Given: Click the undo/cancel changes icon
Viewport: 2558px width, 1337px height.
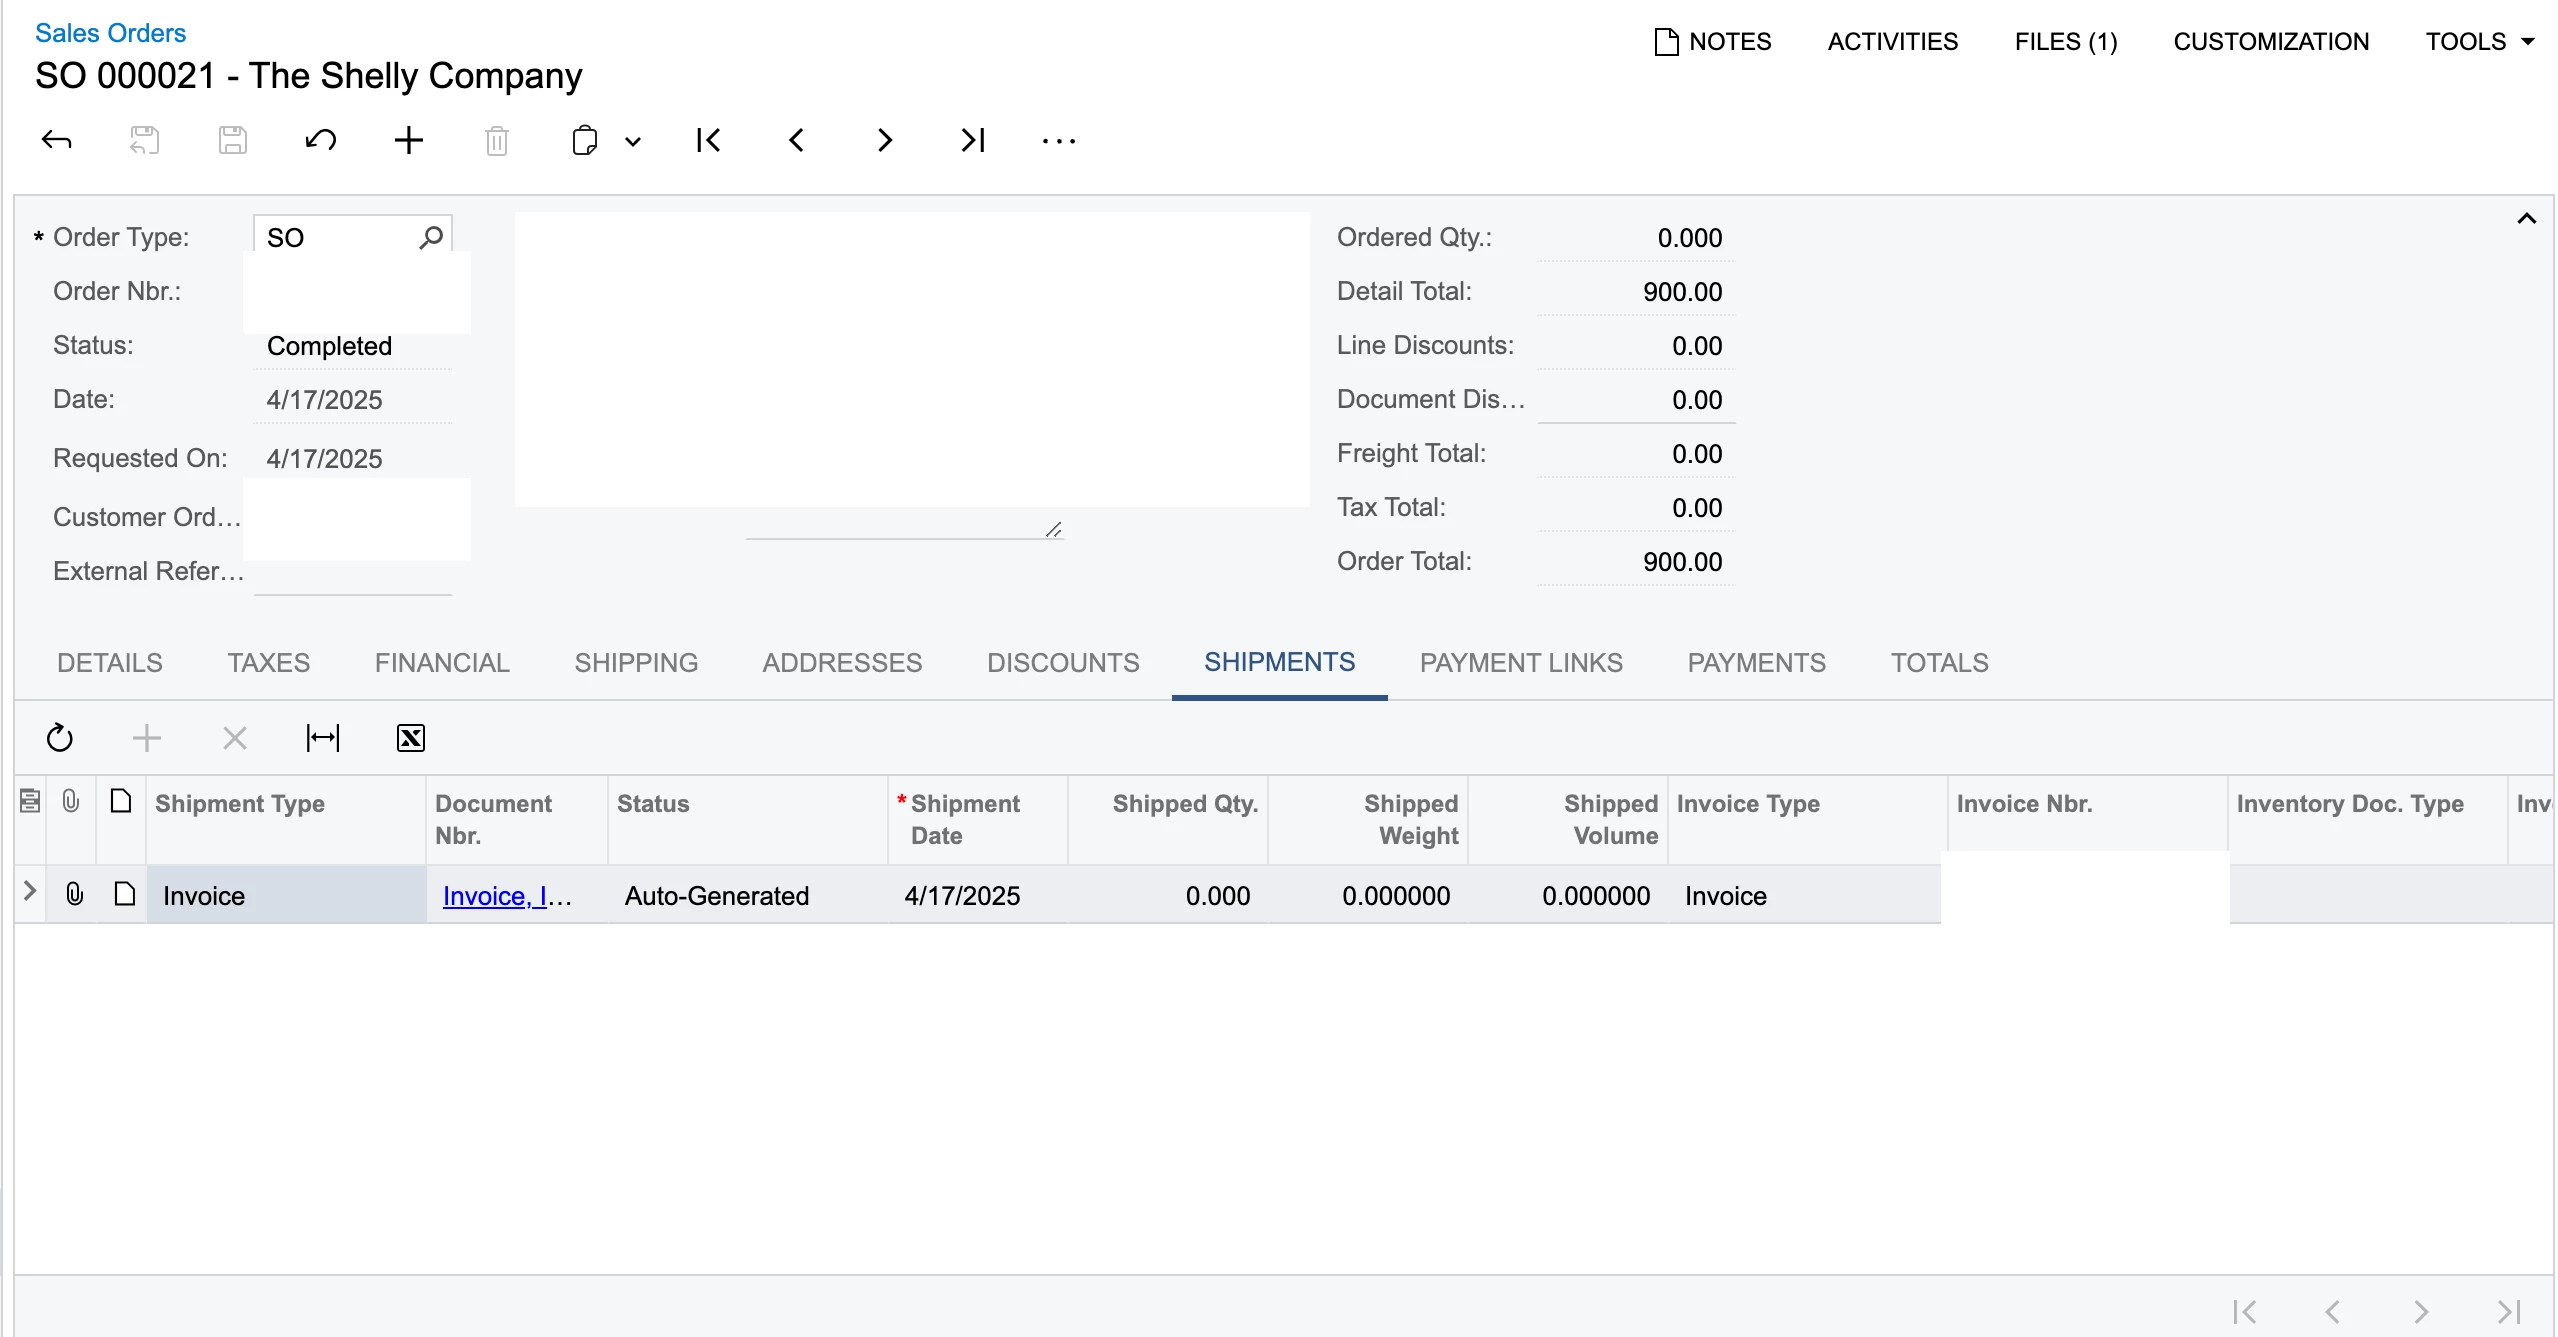Looking at the screenshot, I should pos(320,140).
